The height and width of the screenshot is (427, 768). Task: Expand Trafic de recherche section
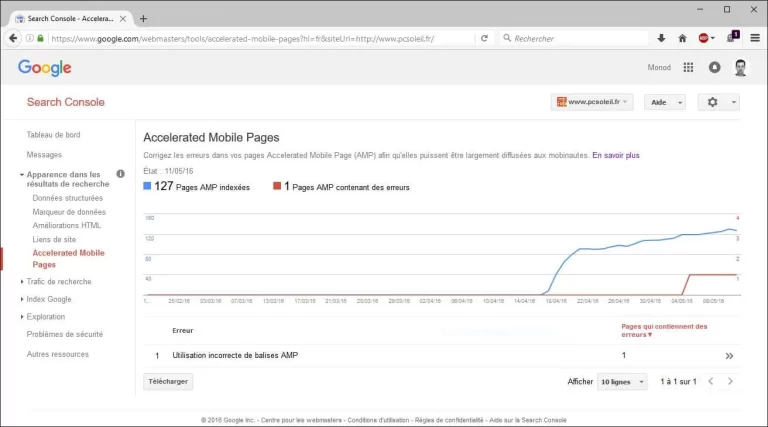click(x=22, y=282)
